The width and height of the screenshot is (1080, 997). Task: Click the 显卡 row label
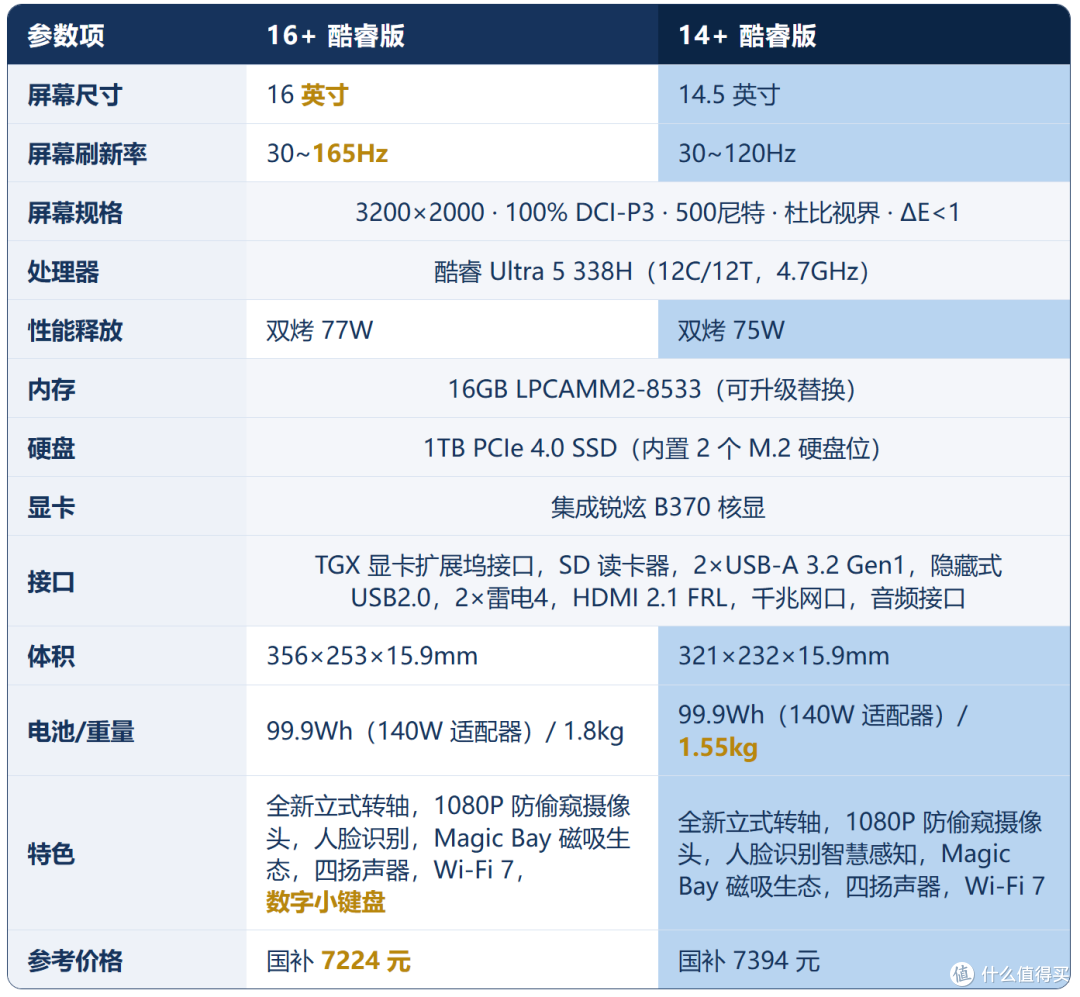[51, 508]
